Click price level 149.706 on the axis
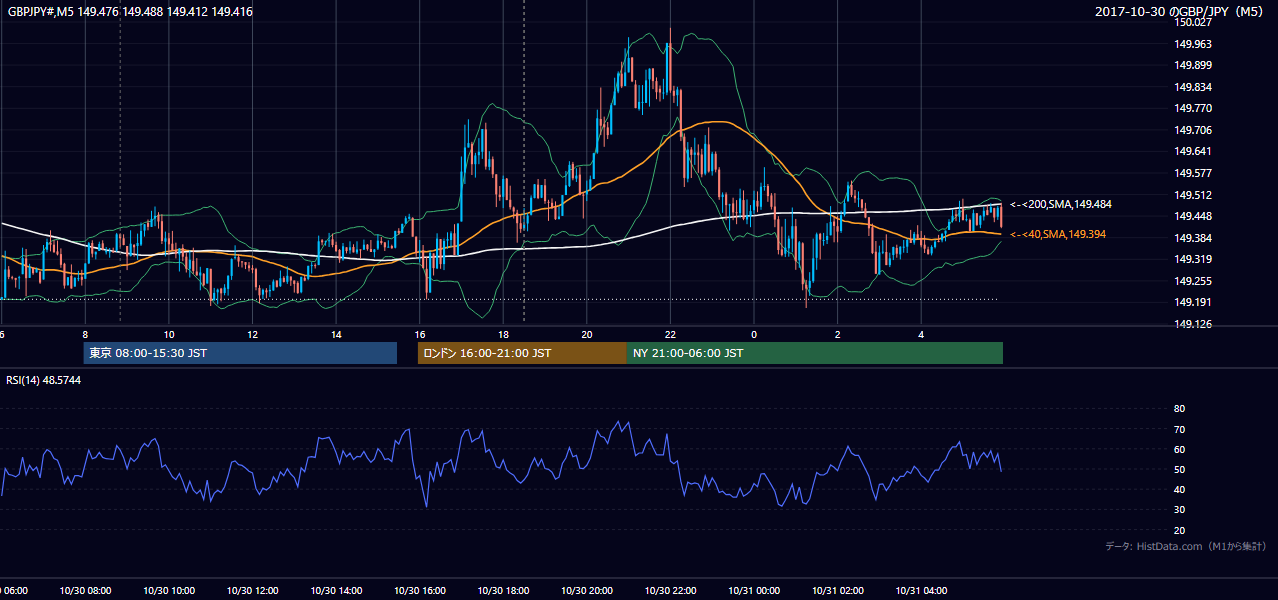1278x600 pixels. 1194,130
